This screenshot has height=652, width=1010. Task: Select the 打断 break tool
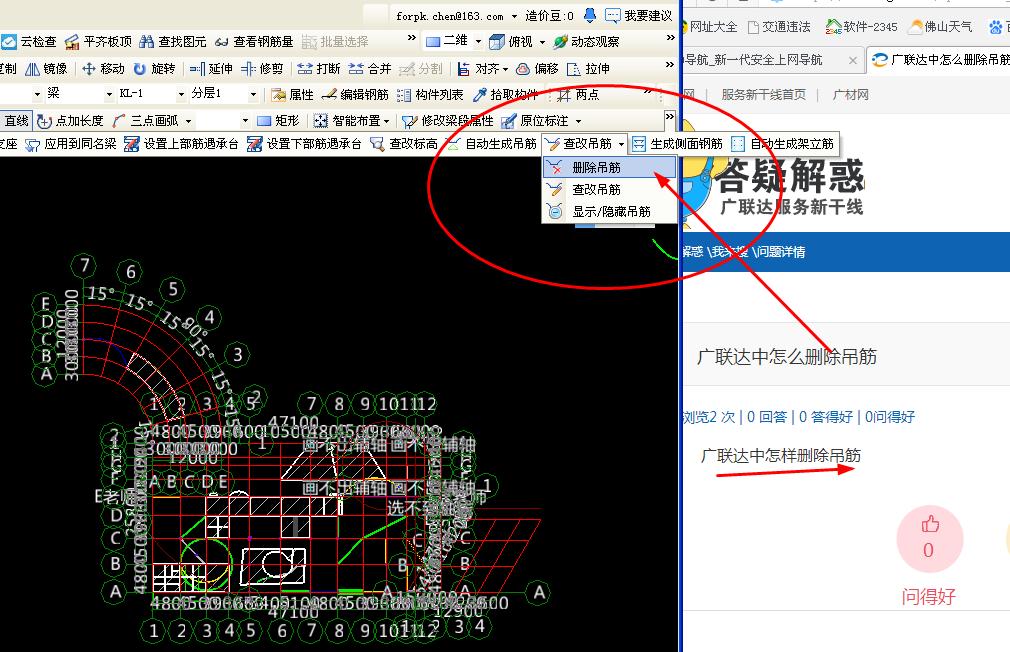tap(319, 68)
